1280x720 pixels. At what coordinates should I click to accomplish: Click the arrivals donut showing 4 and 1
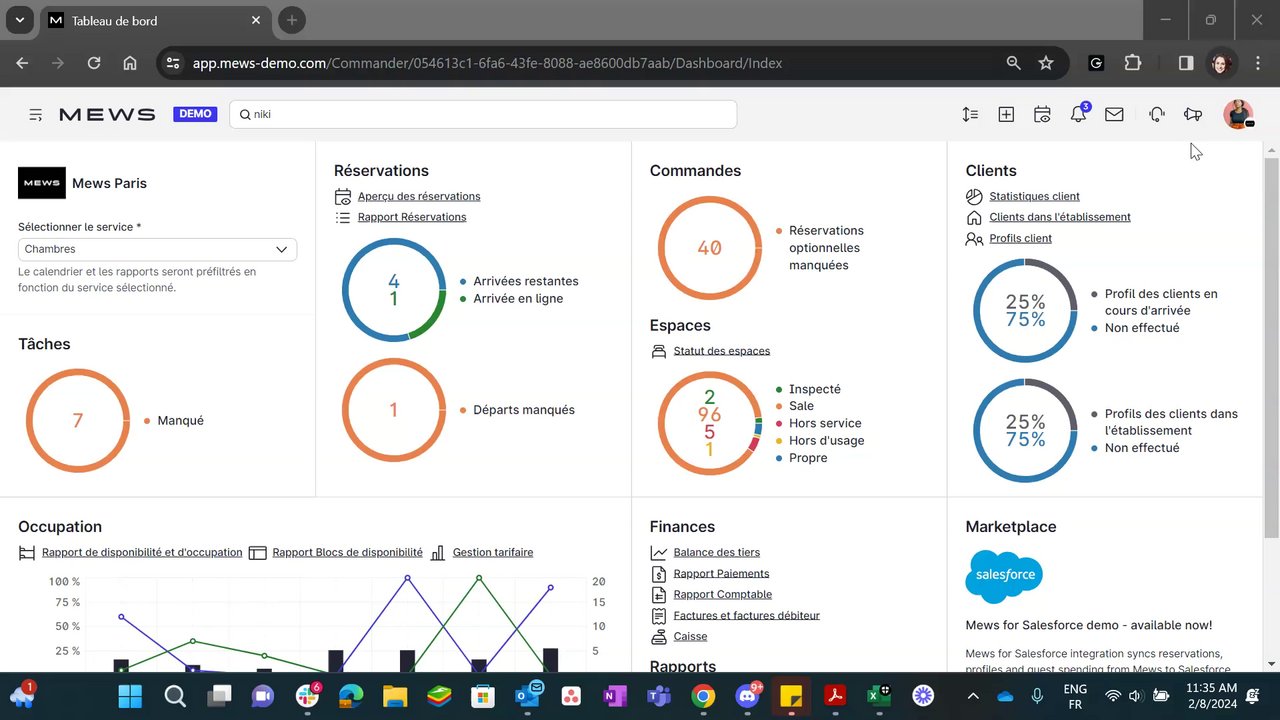click(394, 290)
